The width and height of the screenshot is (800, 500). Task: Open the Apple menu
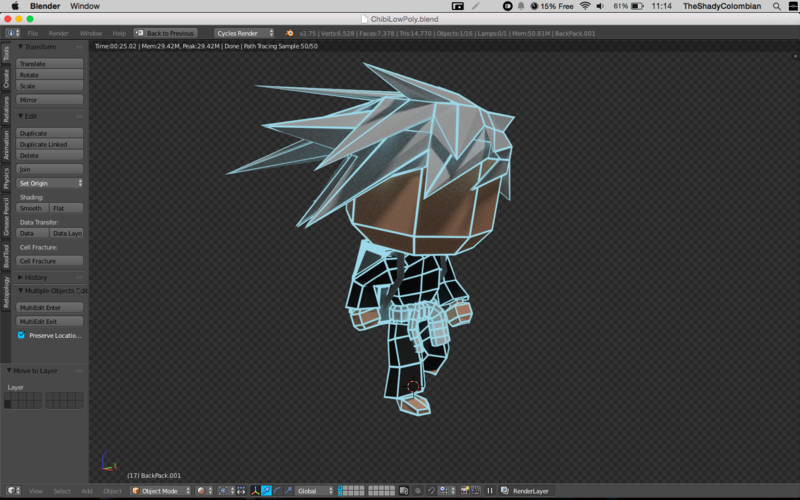coord(15,6)
